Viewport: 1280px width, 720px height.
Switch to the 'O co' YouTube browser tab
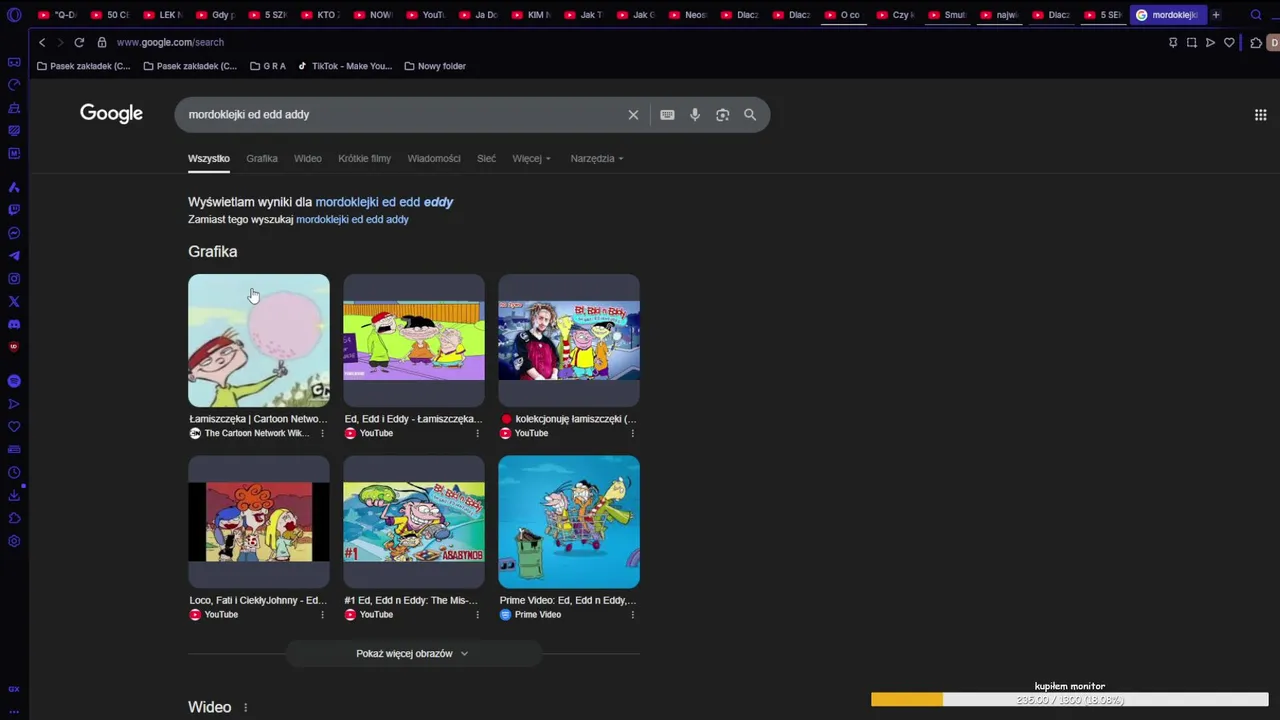coord(842,15)
